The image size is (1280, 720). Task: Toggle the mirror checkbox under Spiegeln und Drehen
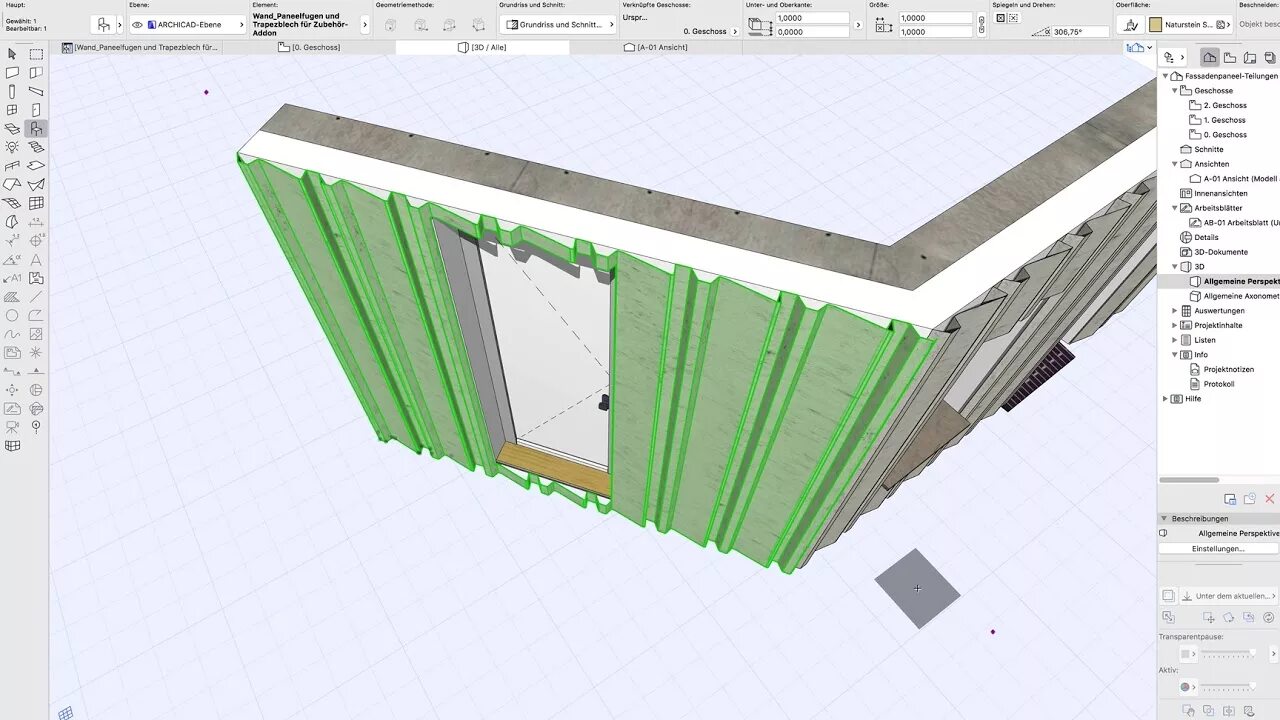1000,18
